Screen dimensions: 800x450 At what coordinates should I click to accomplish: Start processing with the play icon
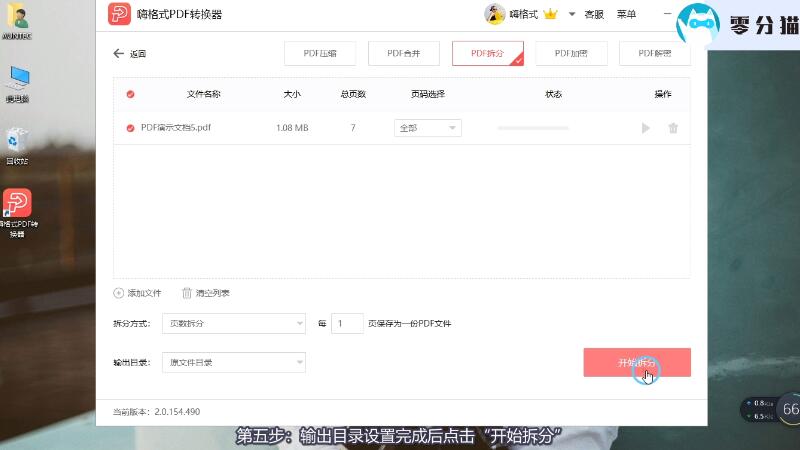pos(645,128)
